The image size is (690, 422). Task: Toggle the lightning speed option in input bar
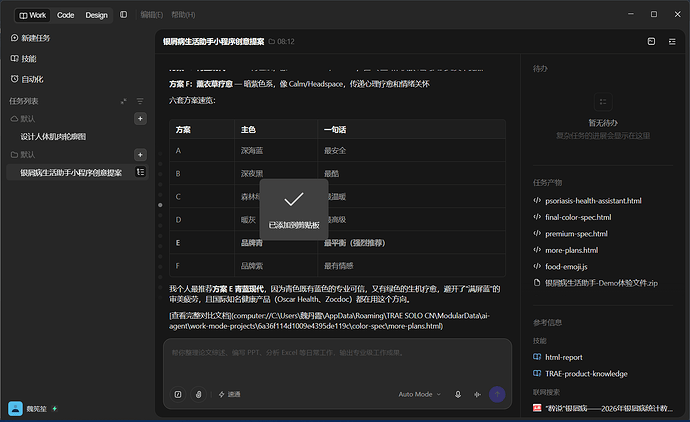229,394
